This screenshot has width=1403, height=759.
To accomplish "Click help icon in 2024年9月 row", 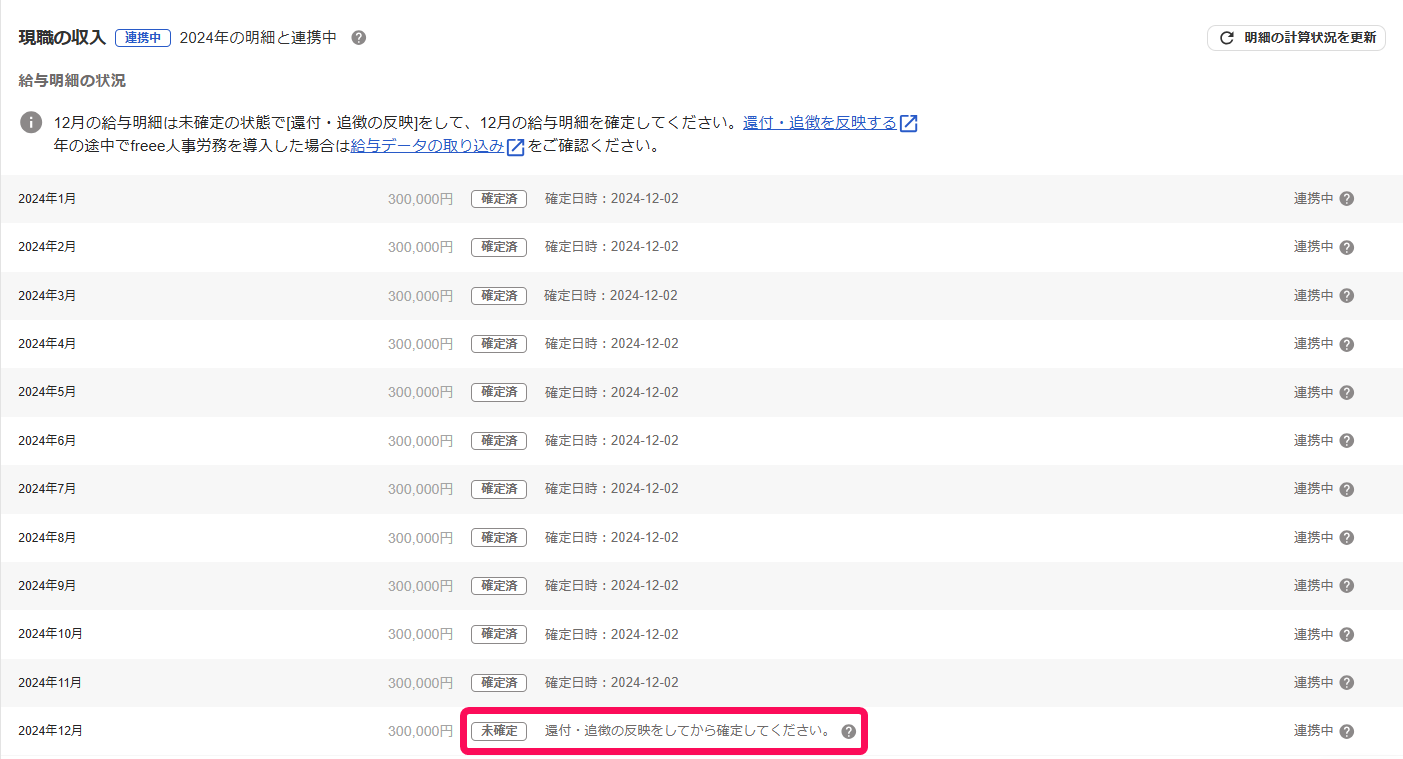I will (x=1347, y=586).
